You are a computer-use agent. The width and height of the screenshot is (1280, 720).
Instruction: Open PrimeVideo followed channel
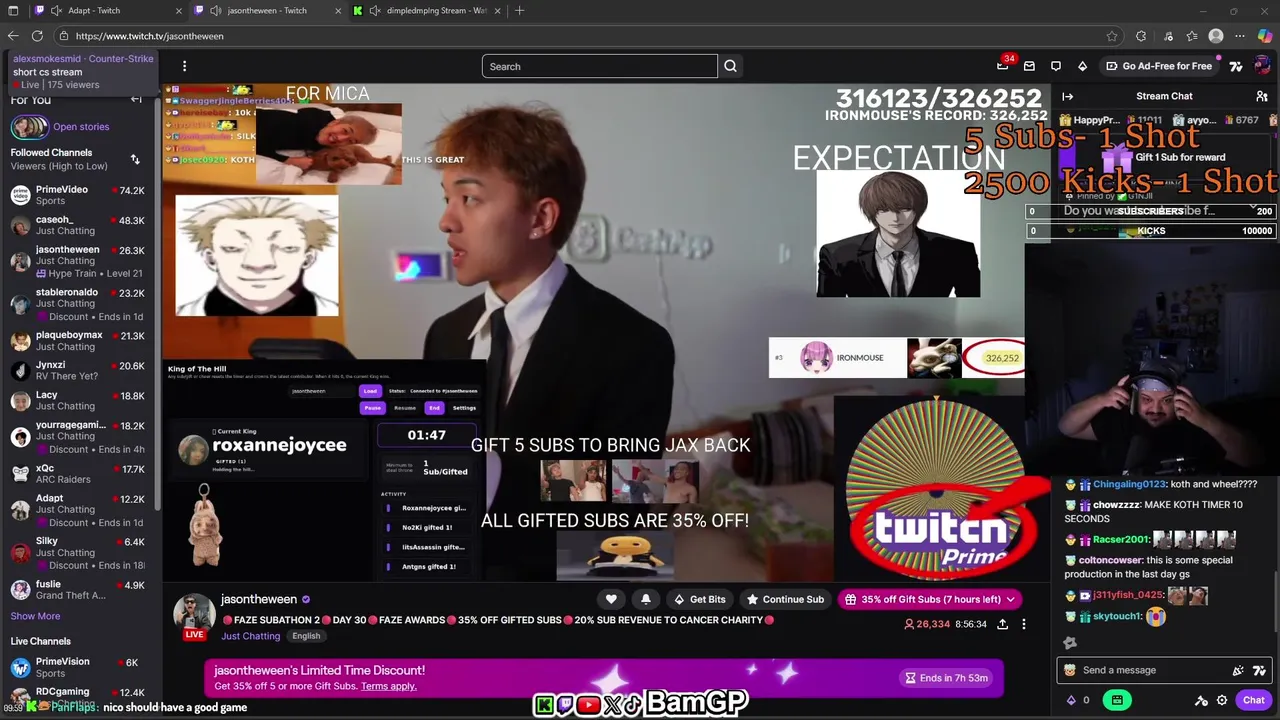coord(78,195)
